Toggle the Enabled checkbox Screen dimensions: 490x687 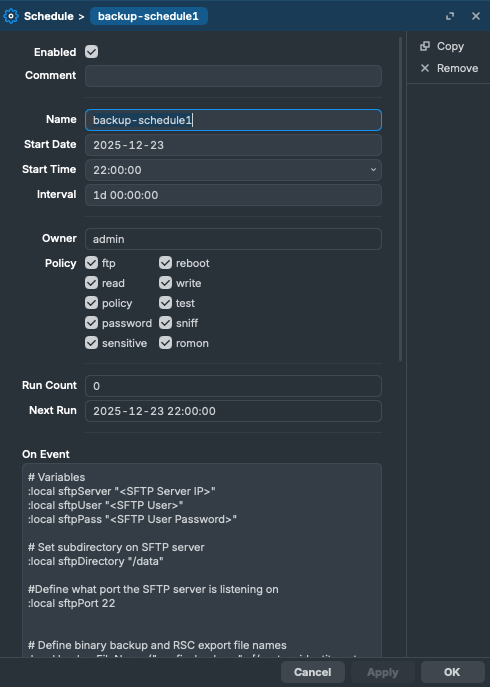point(92,52)
